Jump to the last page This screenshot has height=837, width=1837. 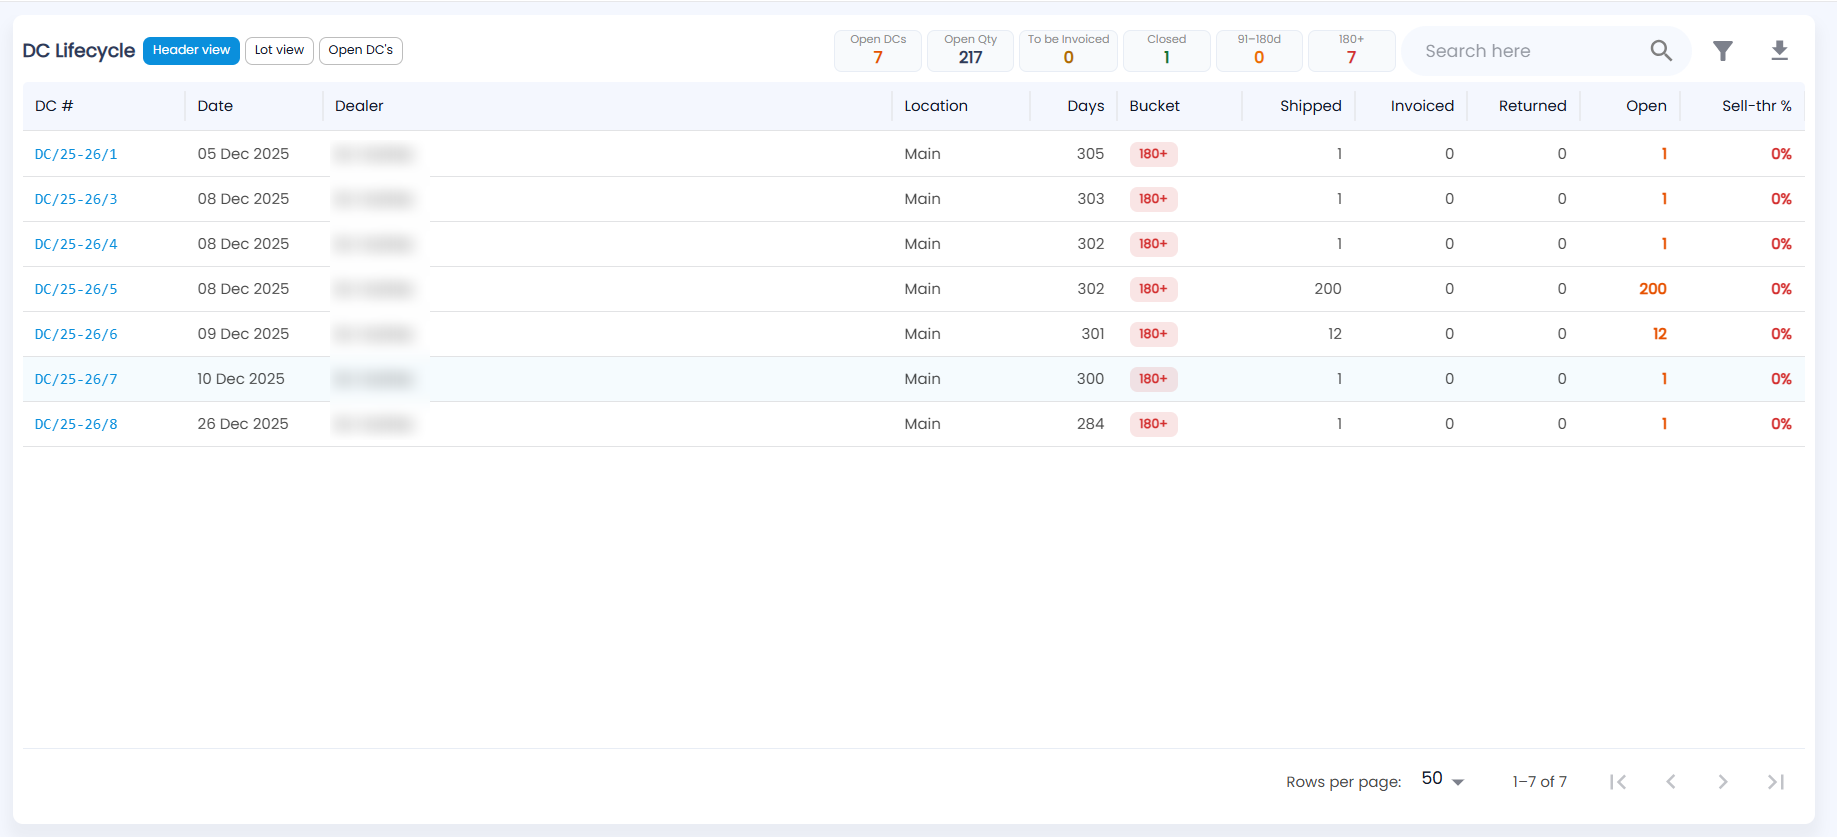point(1776,782)
